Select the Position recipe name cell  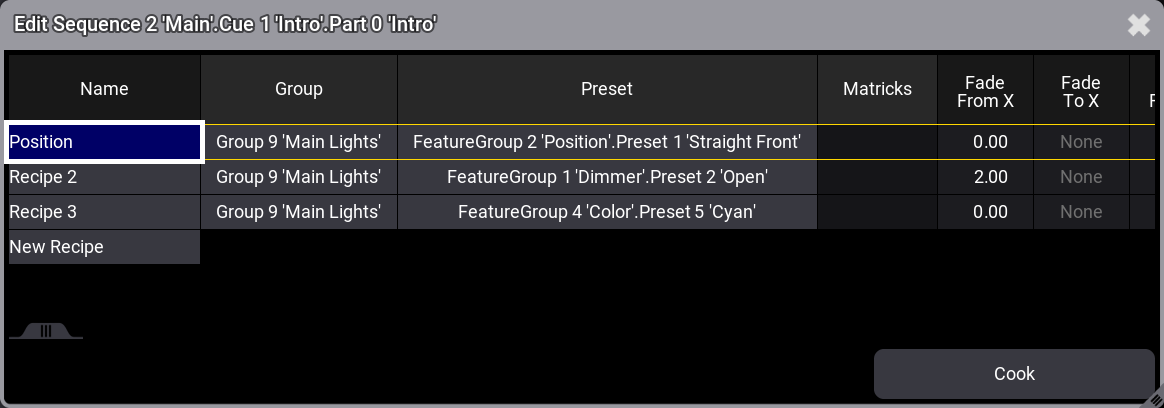pos(105,142)
